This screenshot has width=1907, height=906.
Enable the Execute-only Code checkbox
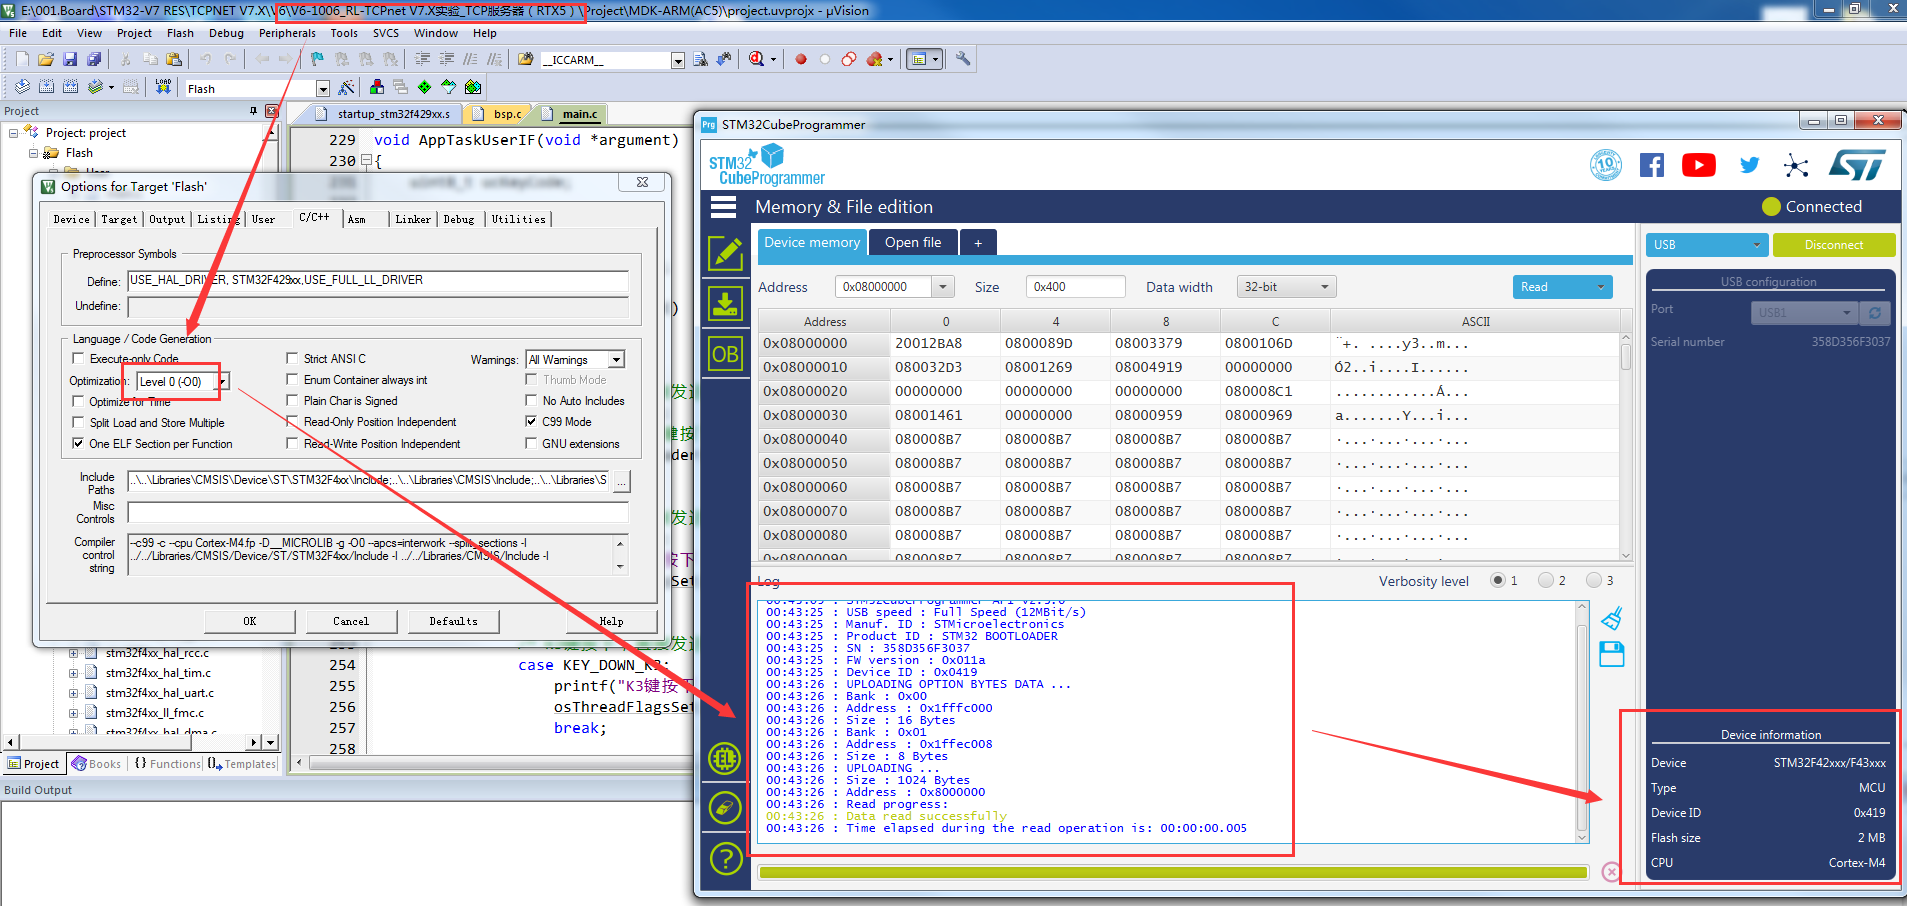(78, 358)
